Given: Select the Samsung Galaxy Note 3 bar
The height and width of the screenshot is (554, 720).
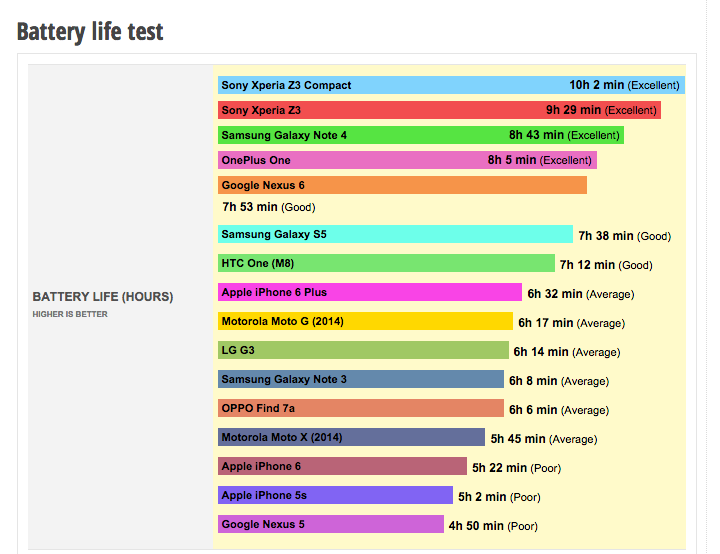Looking at the screenshot, I should click(361, 379).
